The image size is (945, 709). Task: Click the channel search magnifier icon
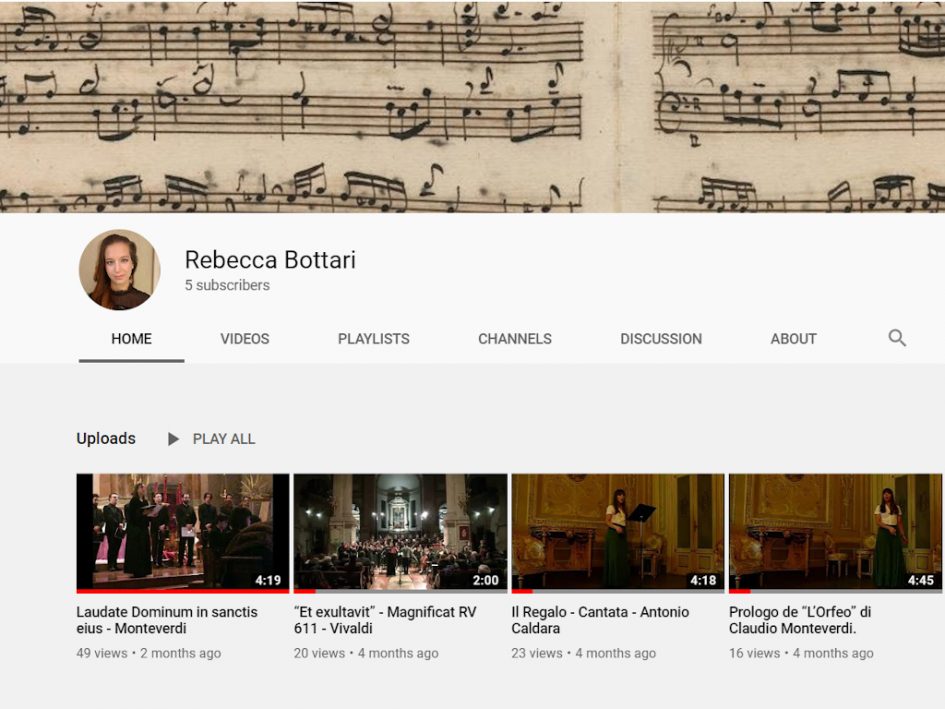(897, 338)
